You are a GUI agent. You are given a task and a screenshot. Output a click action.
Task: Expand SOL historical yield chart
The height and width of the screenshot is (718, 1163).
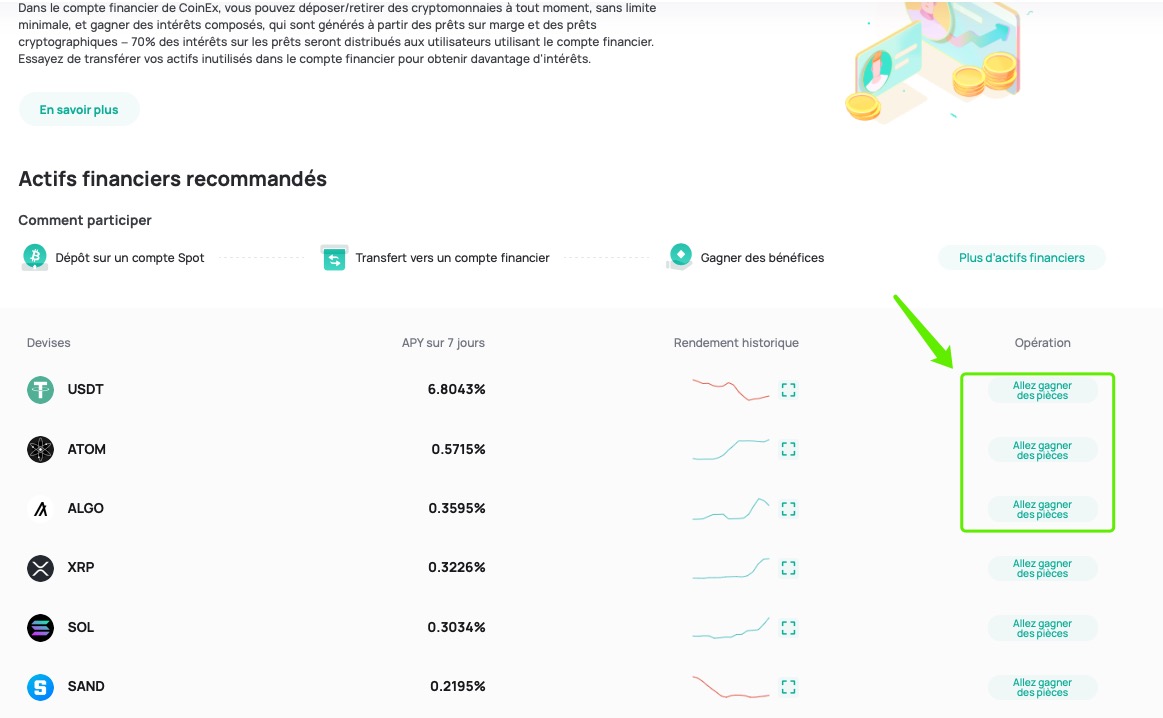[788, 628]
